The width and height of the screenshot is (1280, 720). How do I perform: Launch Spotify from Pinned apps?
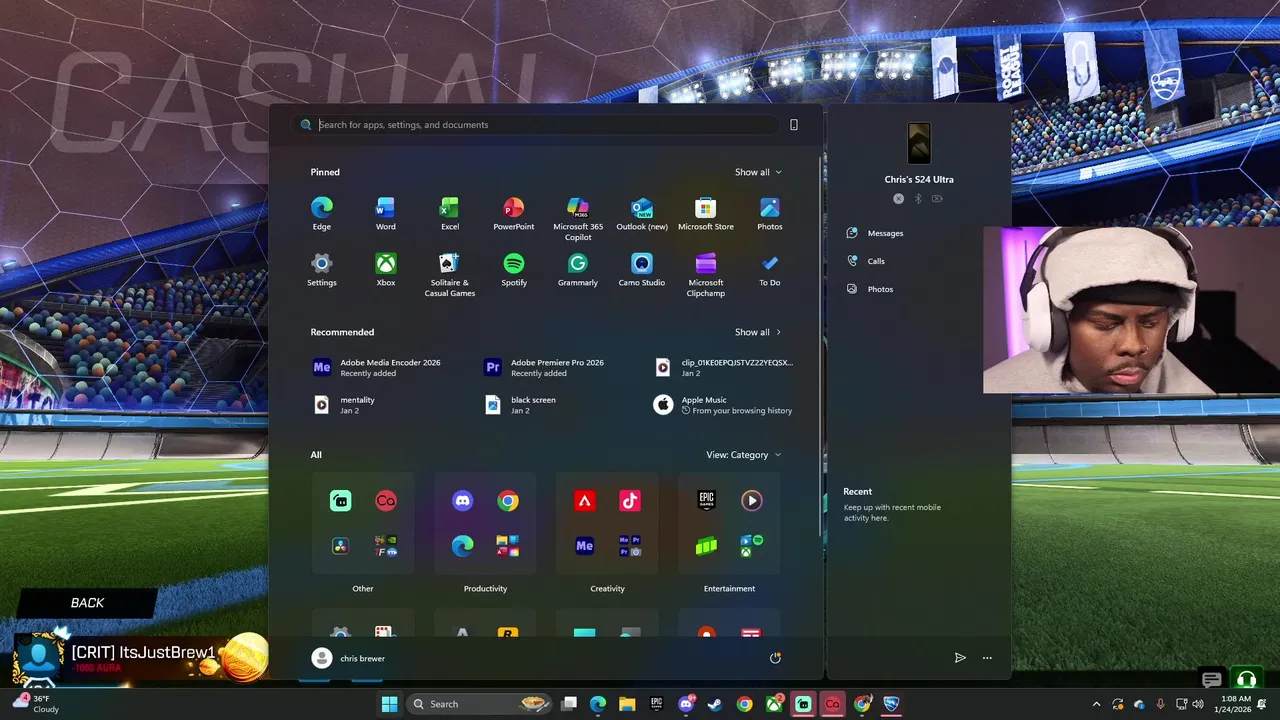coord(513,269)
